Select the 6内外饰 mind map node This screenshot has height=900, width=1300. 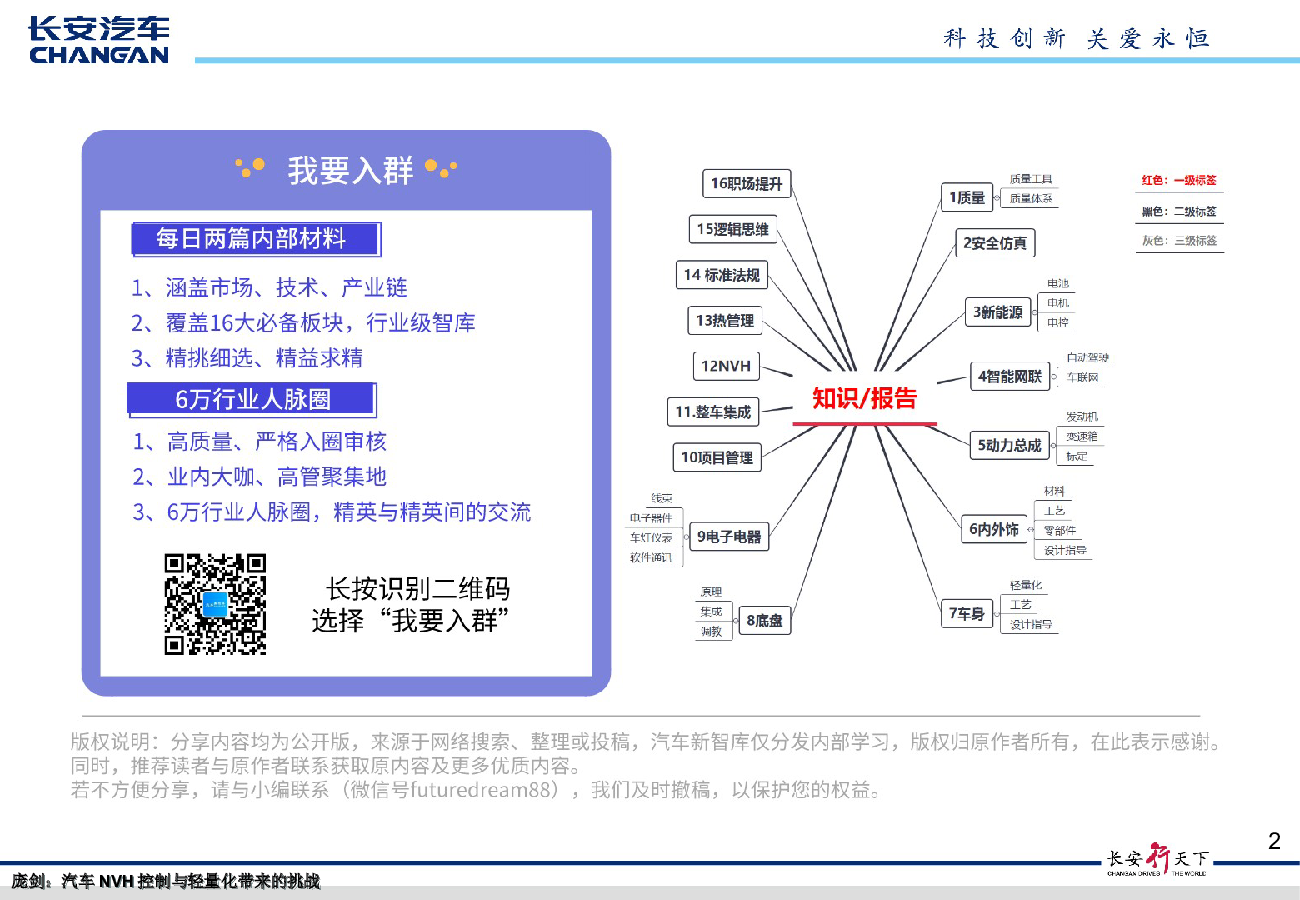[x=993, y=530]
